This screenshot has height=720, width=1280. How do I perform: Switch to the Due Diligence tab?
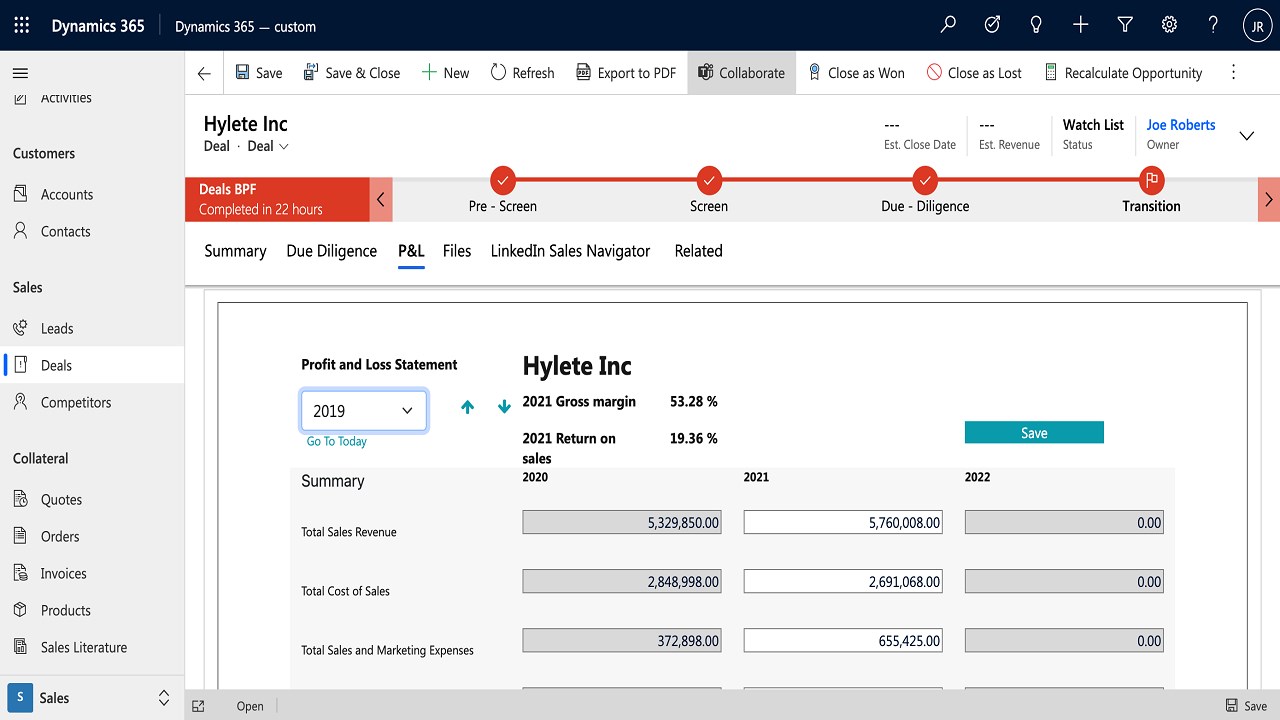[332, 251]
